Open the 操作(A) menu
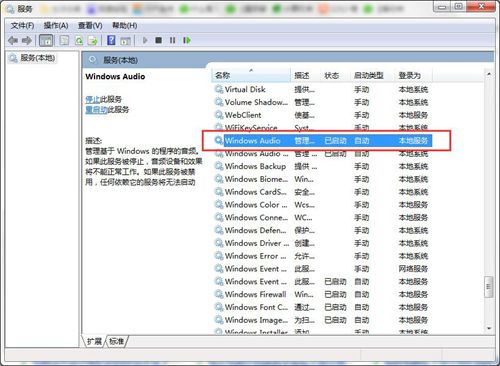This screenshot has height=366, width=500. pyautogui.click(x=56, y=26)
